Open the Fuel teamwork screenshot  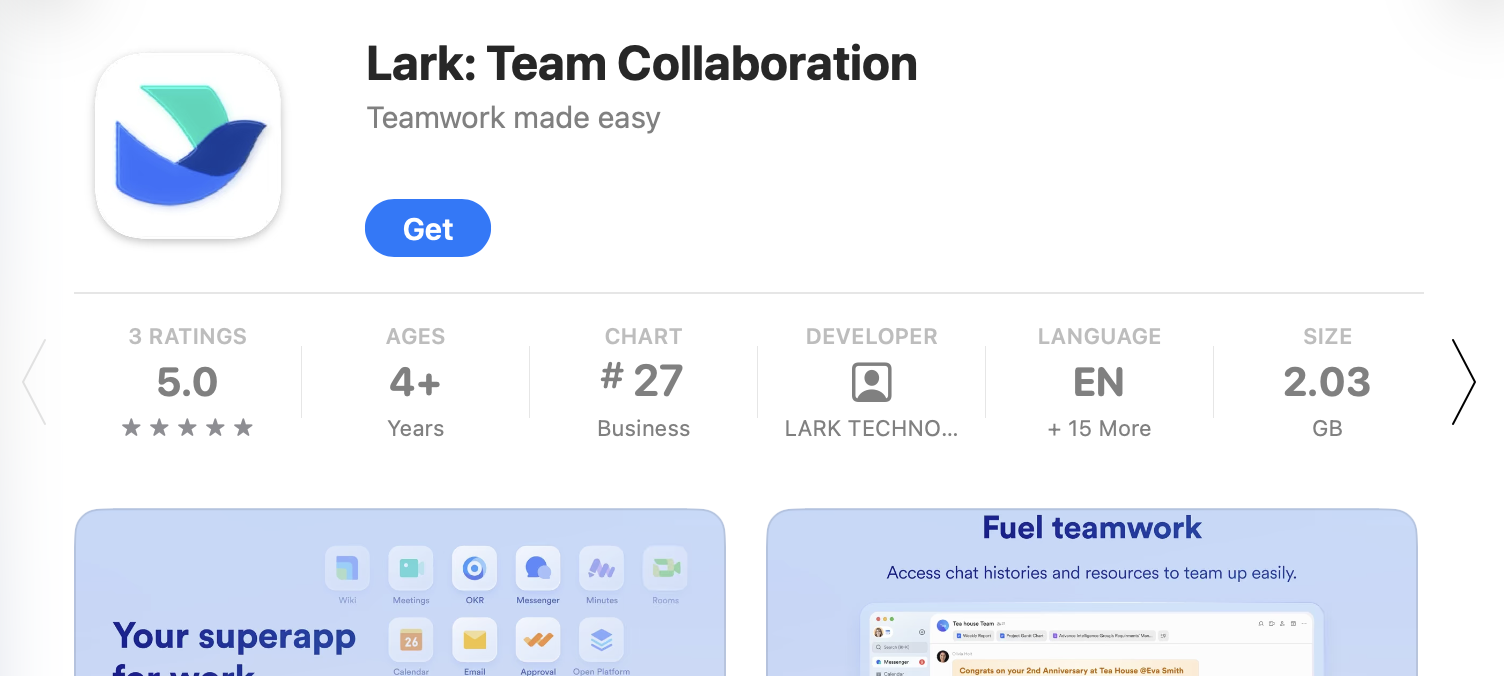[1092, 593]
